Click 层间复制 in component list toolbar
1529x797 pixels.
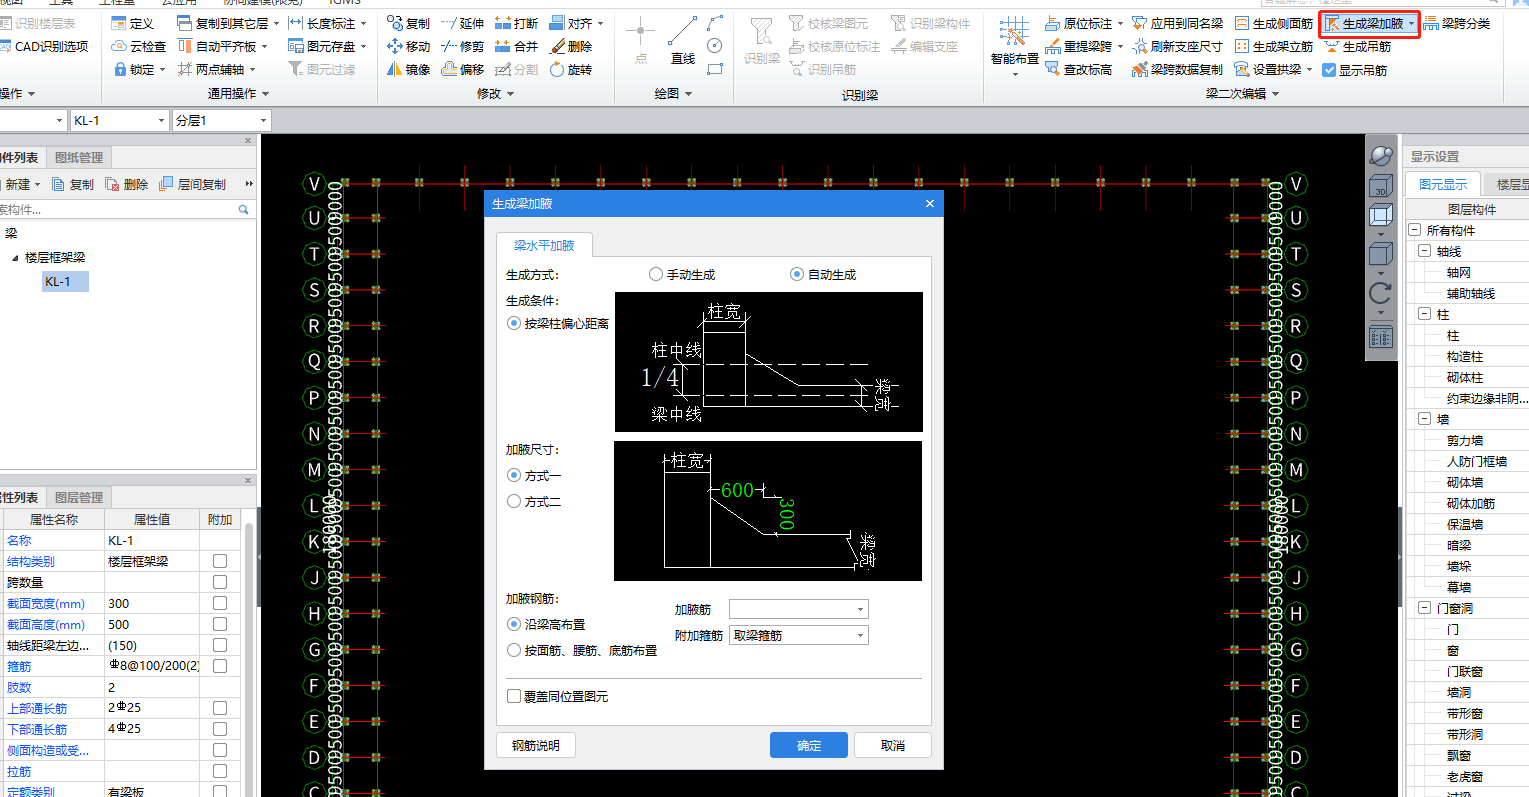click(x=193, y=184)
